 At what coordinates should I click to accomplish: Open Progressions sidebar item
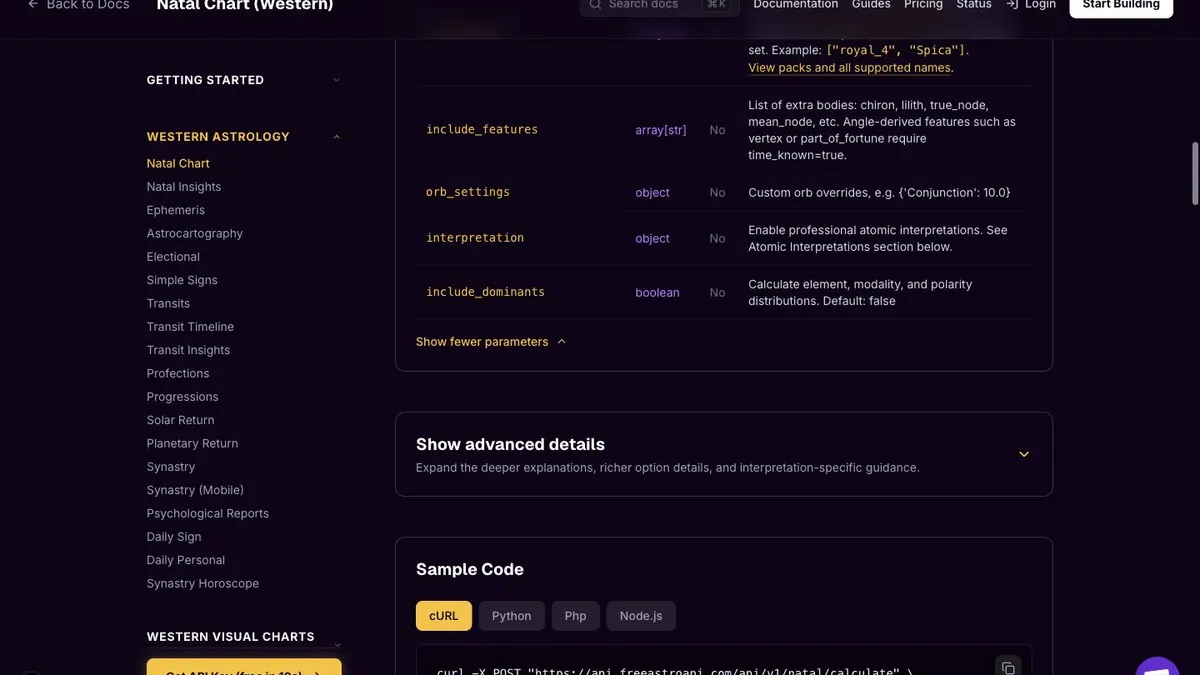(x=182, y=397)
